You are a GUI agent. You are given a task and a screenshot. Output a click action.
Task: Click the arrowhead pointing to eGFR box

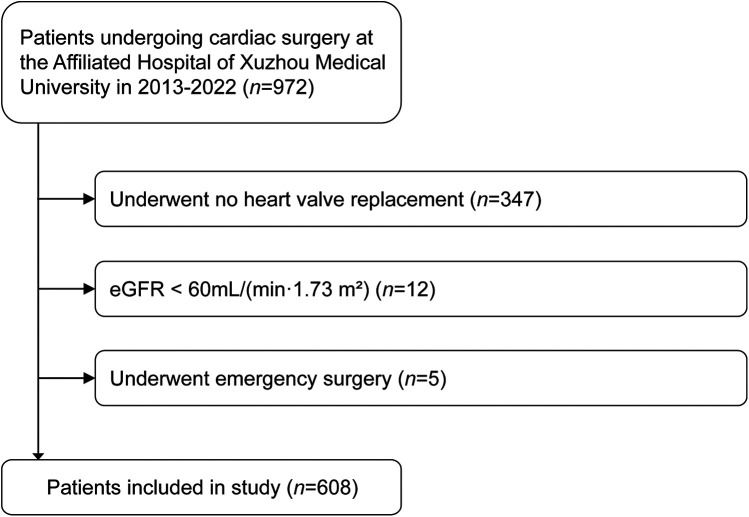89,289
